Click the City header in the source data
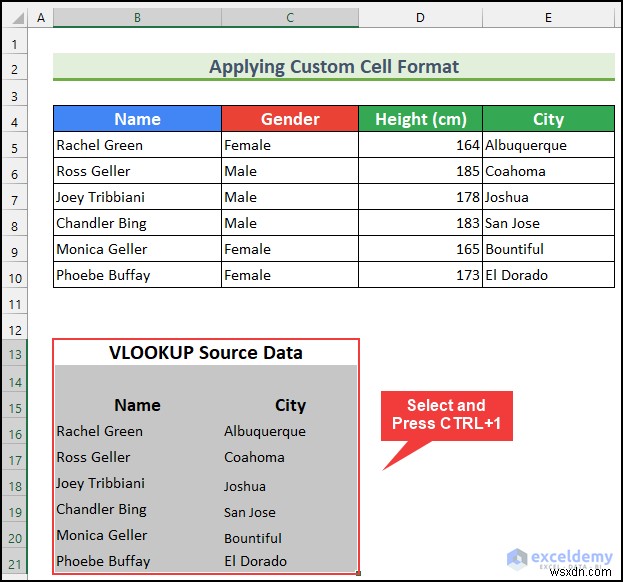 (290, 405)
